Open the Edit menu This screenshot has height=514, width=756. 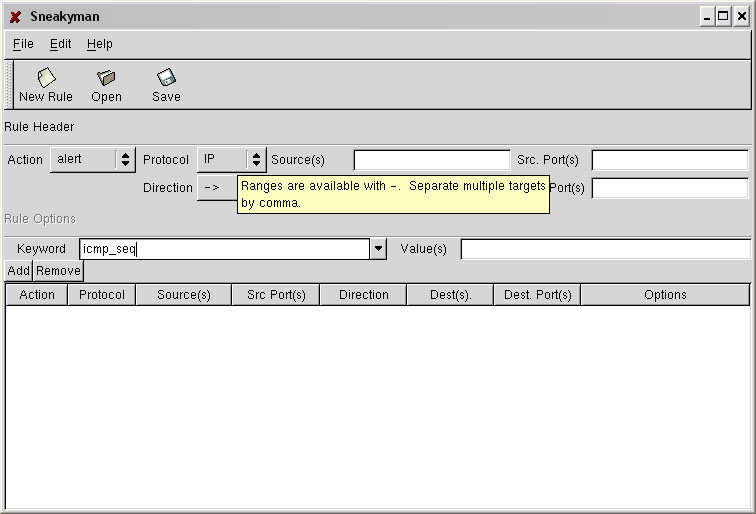click(x=61, y=44)
